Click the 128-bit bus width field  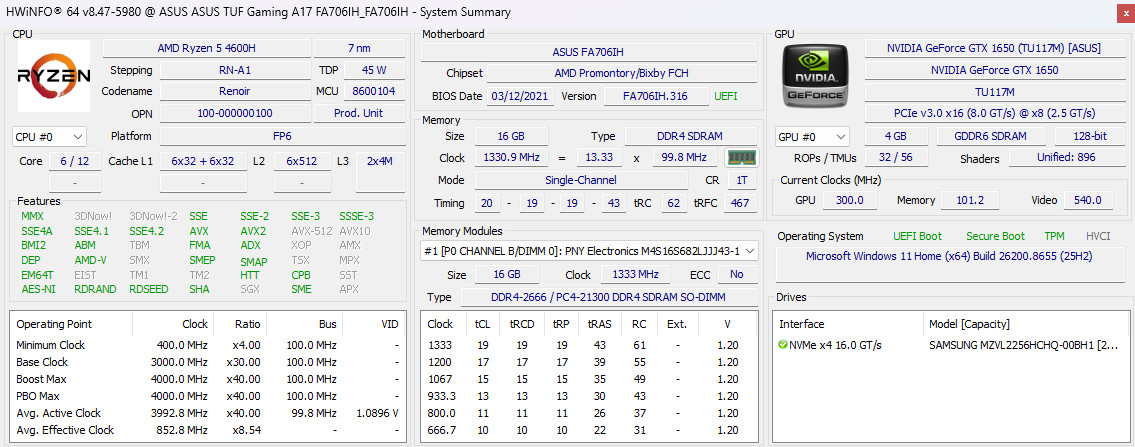click(1089, 136)
